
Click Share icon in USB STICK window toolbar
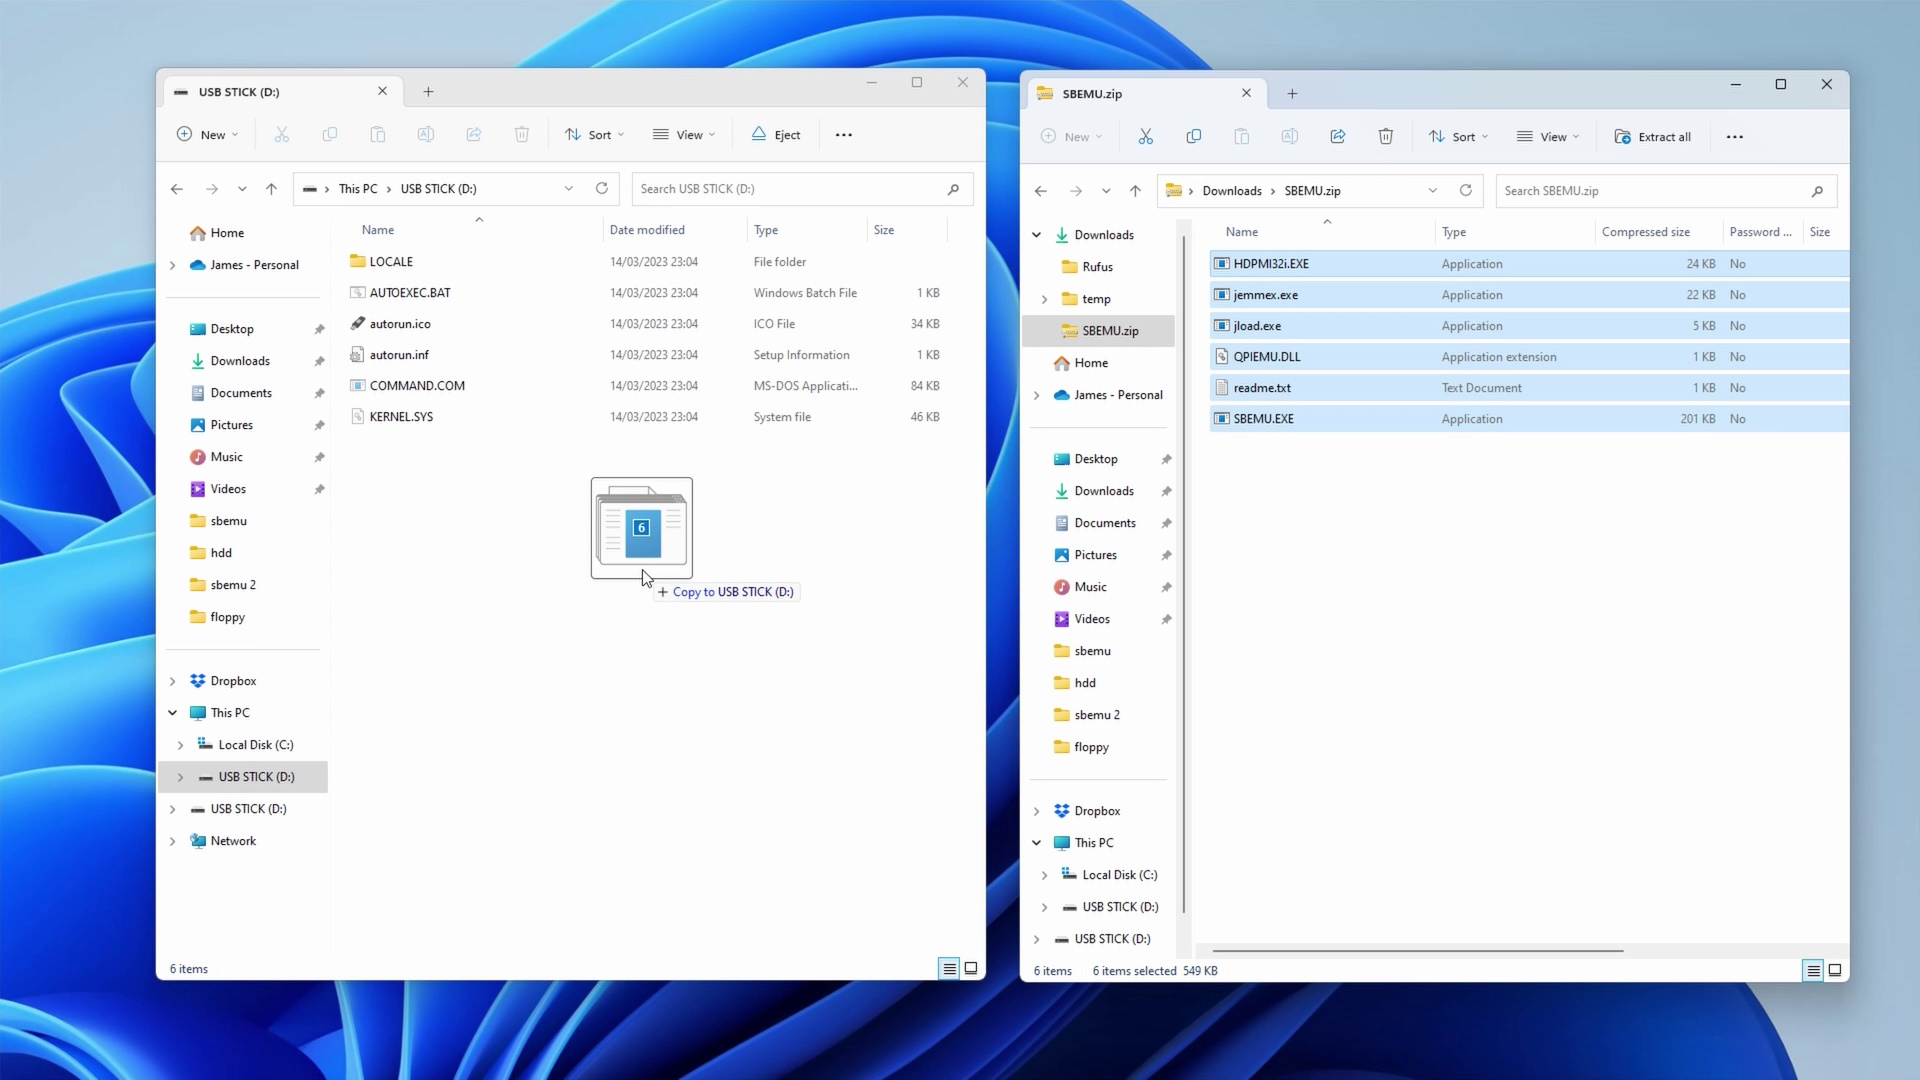coord(473,135)
